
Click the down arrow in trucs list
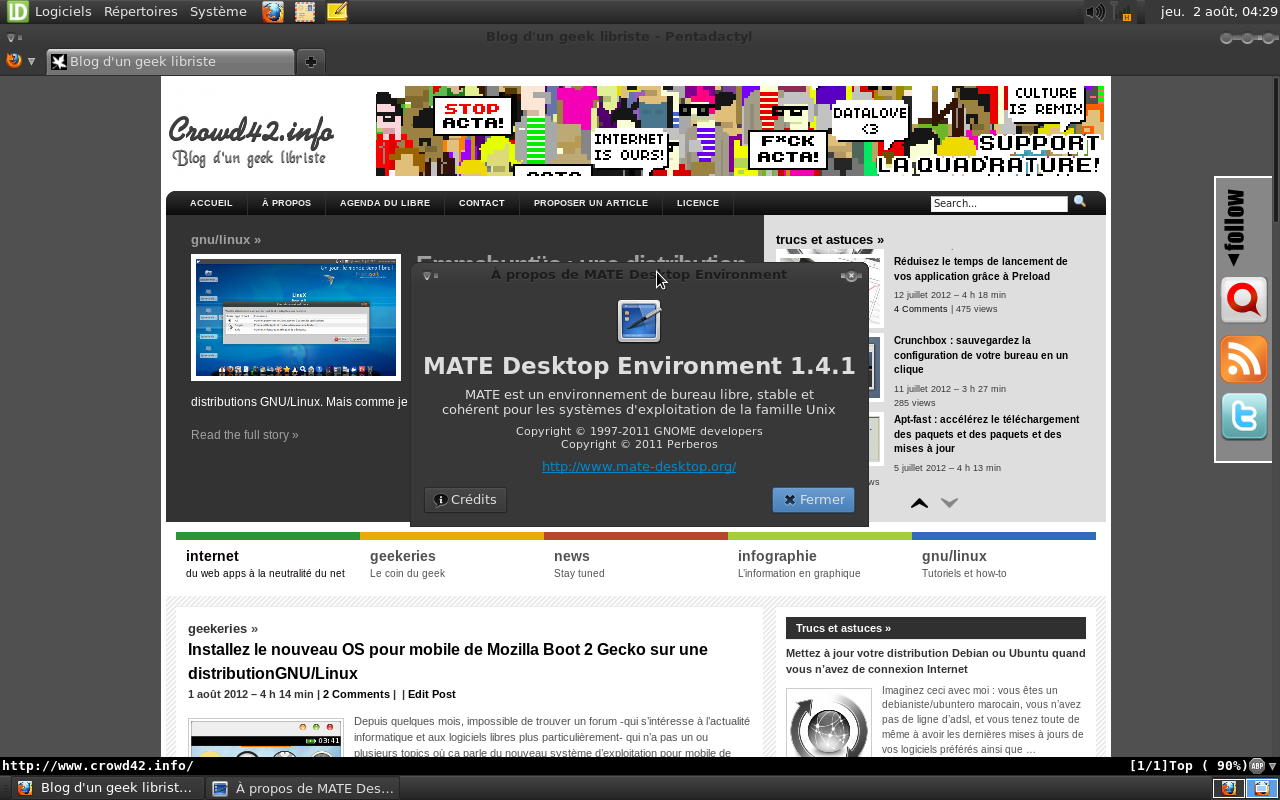pos(949,503)
